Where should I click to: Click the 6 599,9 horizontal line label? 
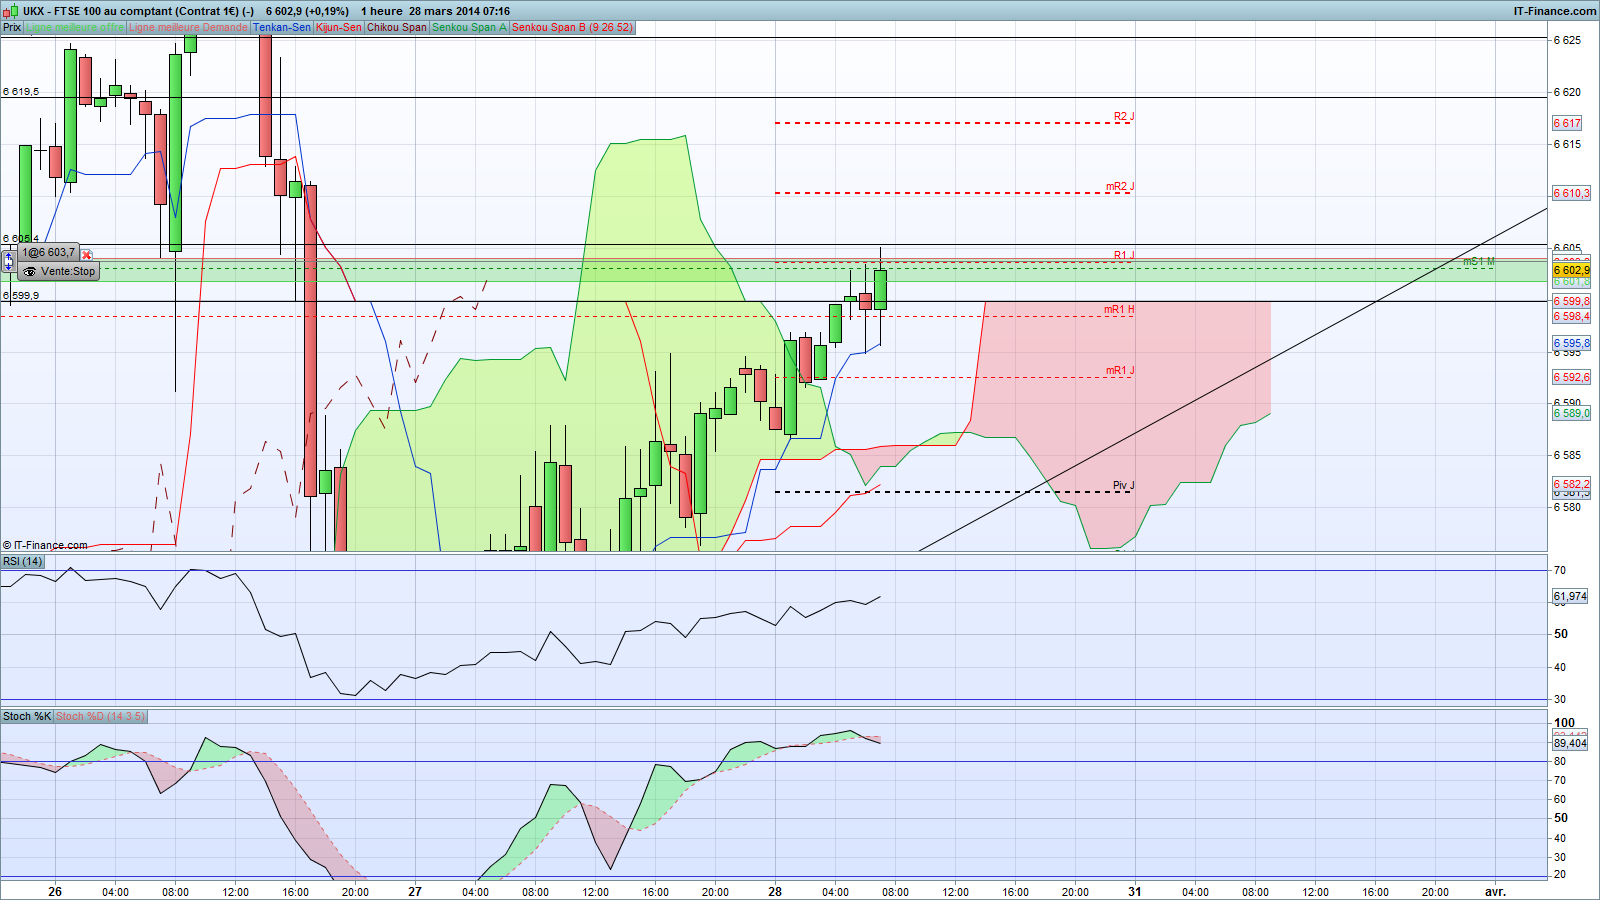21,296
